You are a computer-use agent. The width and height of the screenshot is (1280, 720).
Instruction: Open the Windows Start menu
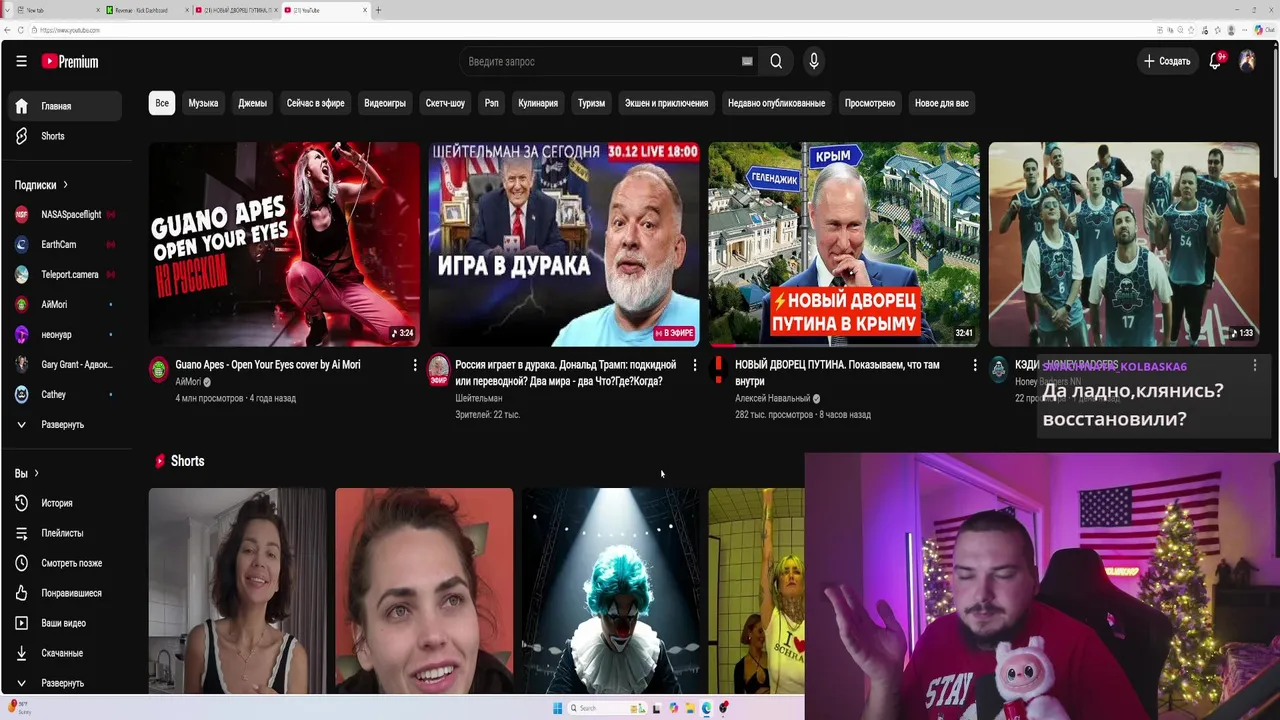pyautogui.click(x=558, y=708)
